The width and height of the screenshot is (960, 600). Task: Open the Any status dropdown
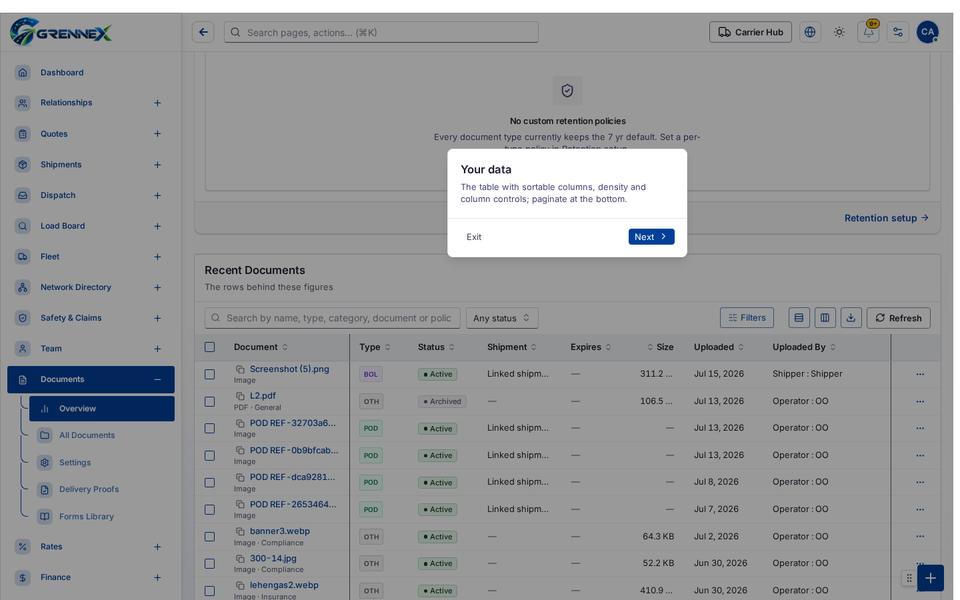point(501,318)
